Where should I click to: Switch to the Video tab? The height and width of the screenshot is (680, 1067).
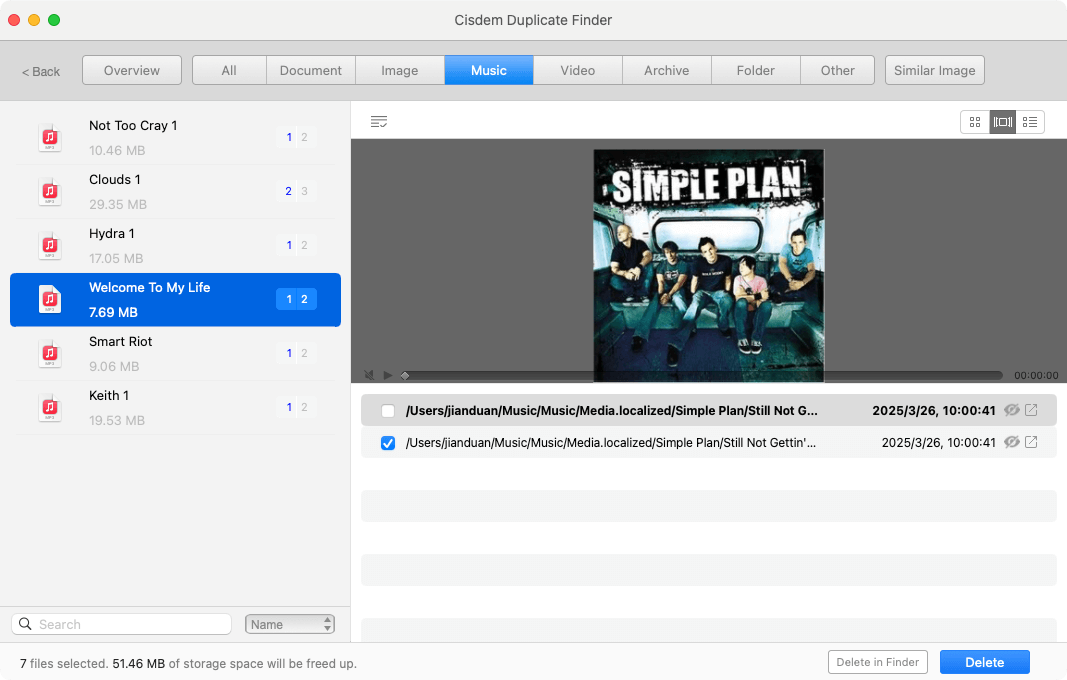click(577, 70)
